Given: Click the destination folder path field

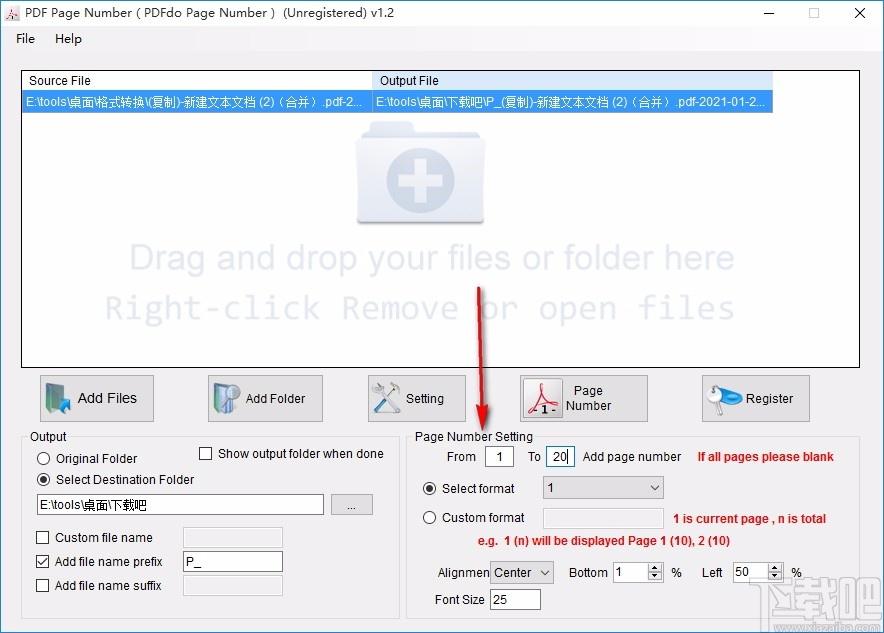Looking at the screenshot, I should click(180, 505).
